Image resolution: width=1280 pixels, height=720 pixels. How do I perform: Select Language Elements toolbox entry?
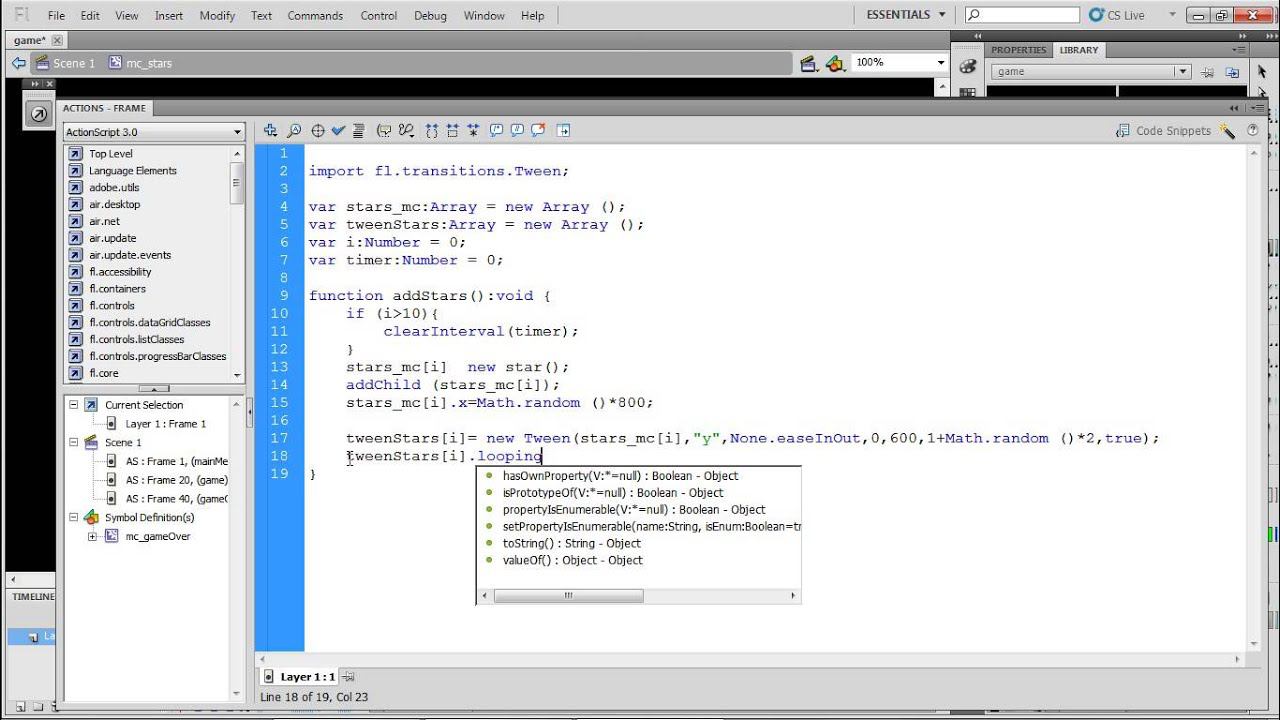(132, 171)
